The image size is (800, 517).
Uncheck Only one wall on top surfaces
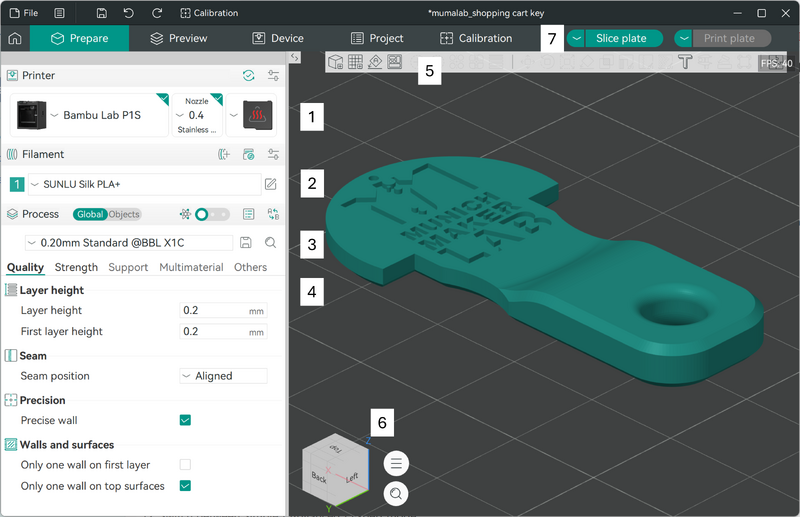(185, 486)
